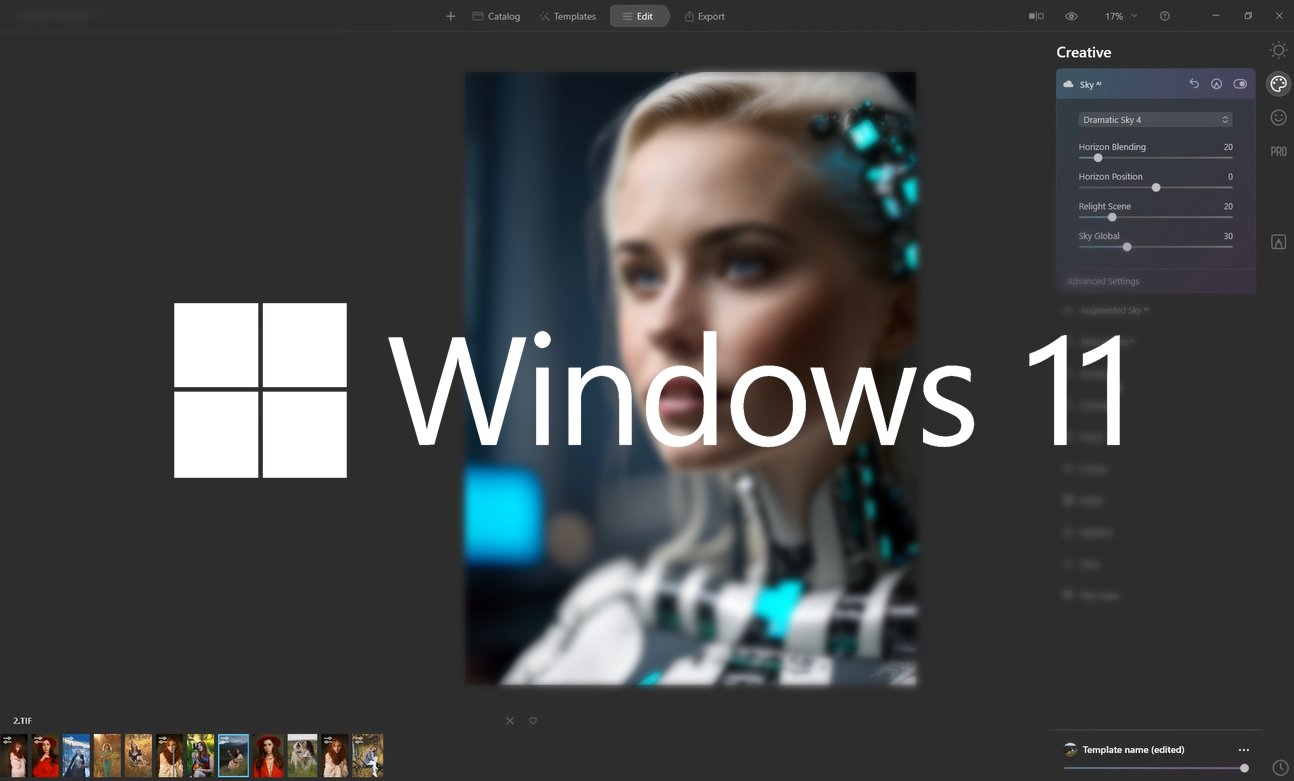Select the Edit tab
1294x781 pixels.
coord(639,16)
